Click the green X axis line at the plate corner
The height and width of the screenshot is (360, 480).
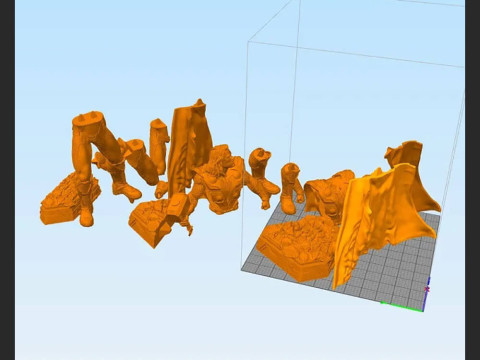(x=402, y=307)
